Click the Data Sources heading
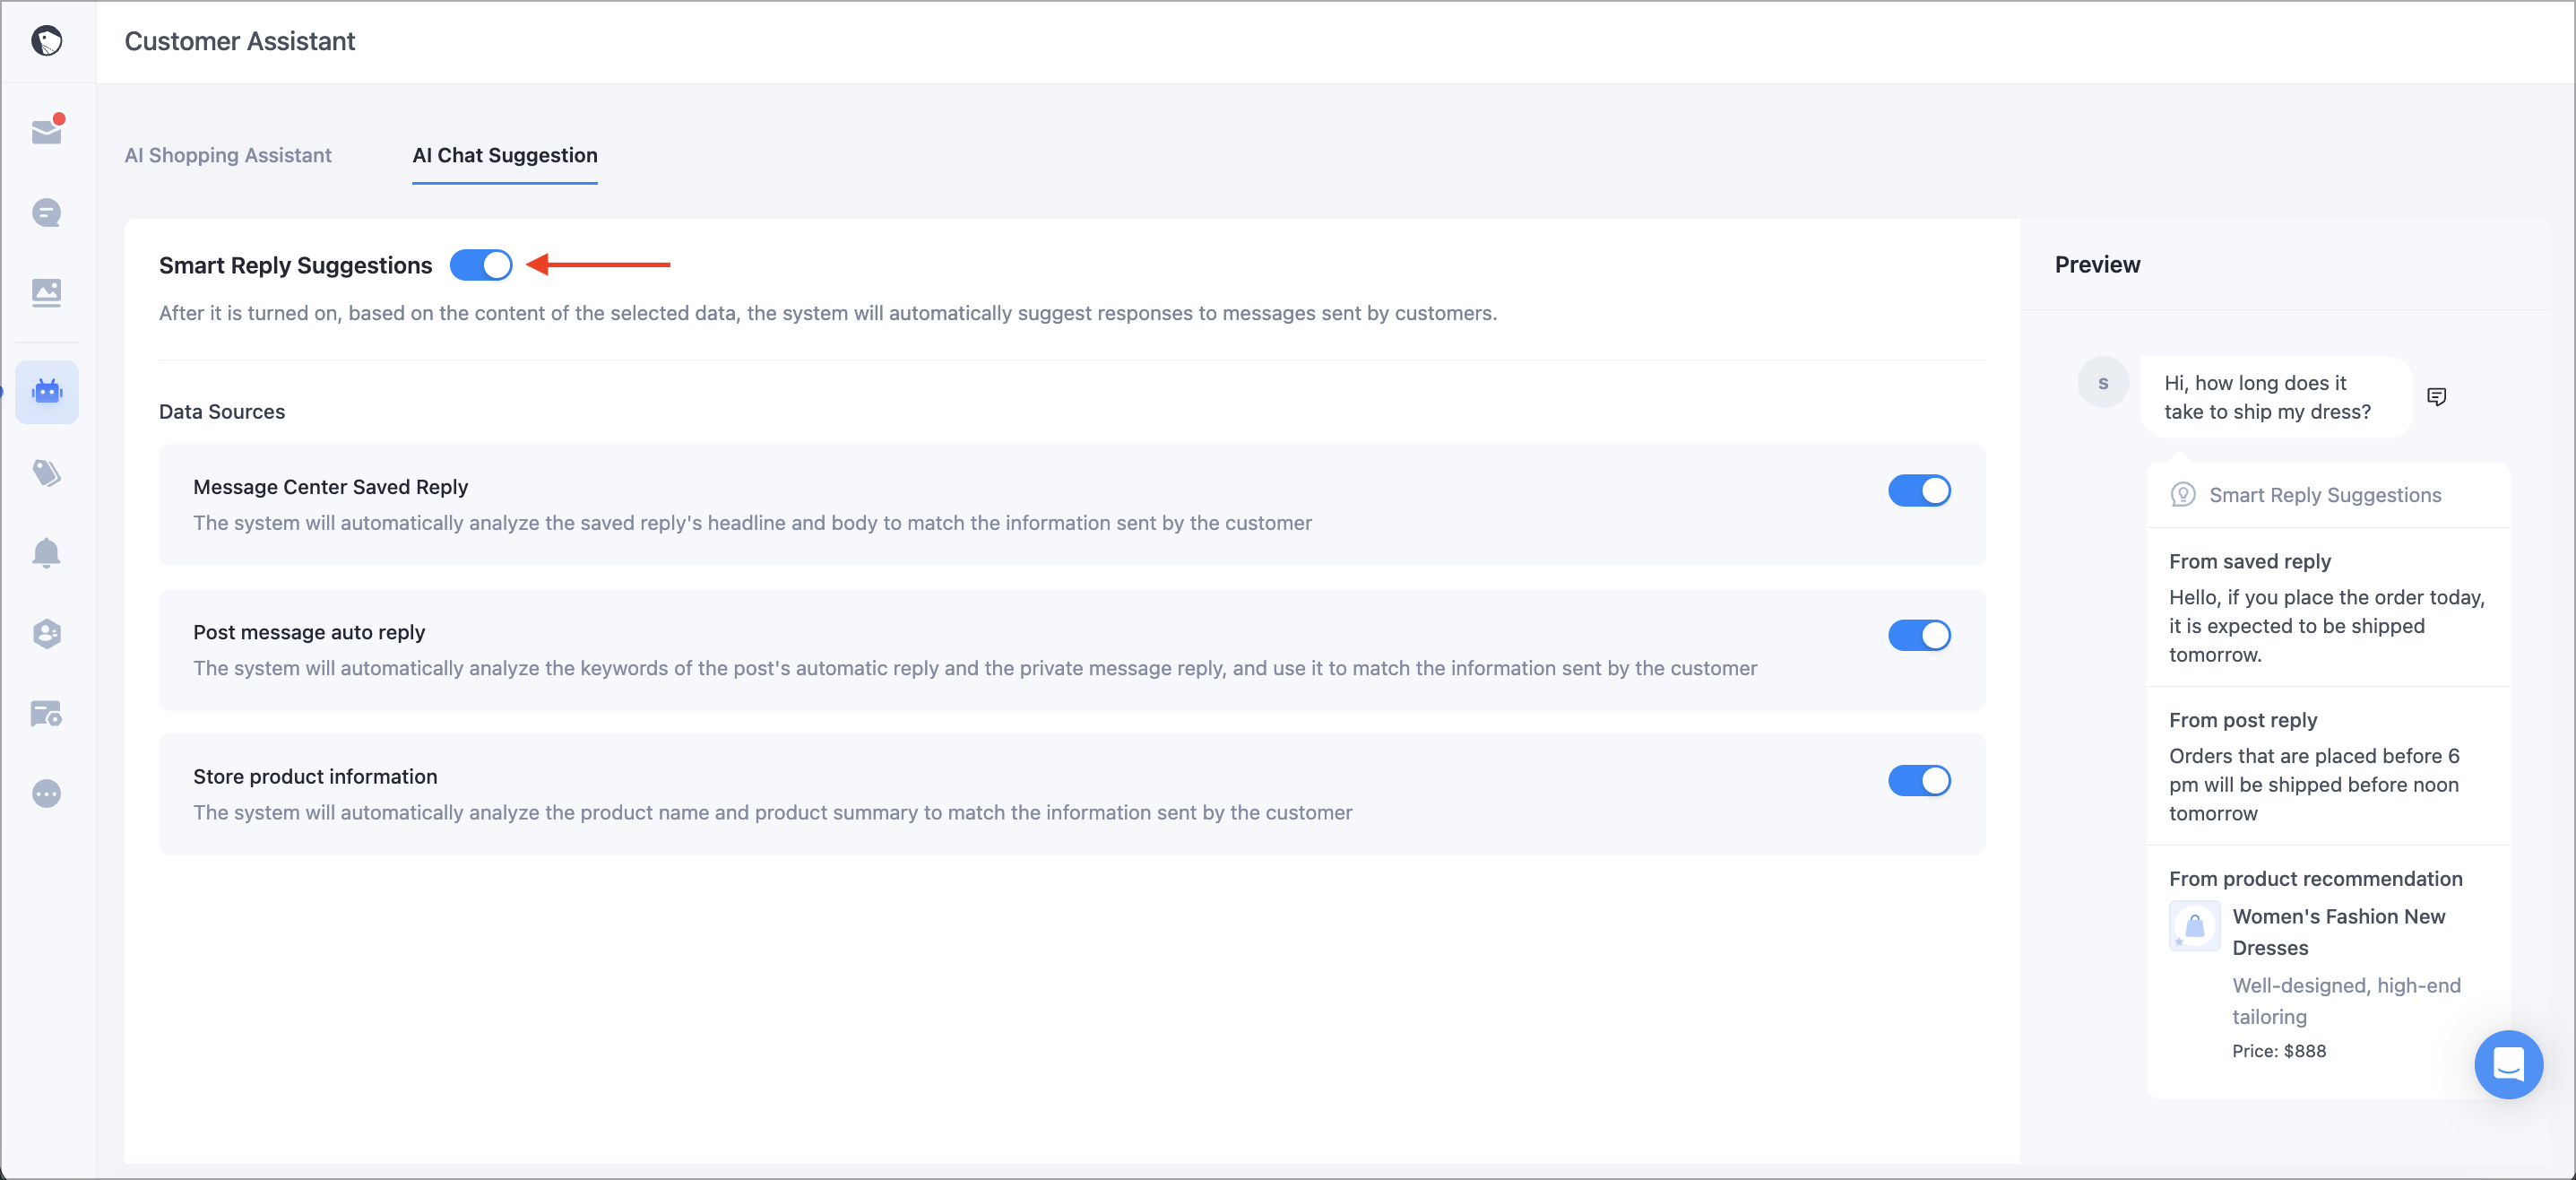 [222, 412]
